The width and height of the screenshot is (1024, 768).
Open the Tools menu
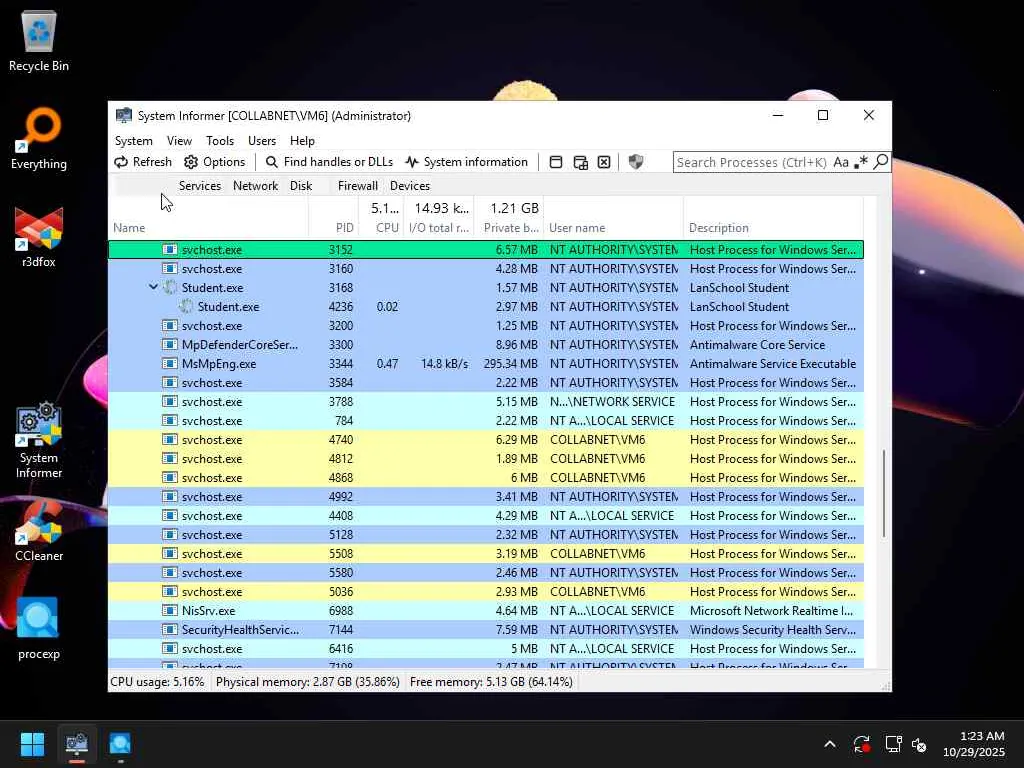pos(219,140)
